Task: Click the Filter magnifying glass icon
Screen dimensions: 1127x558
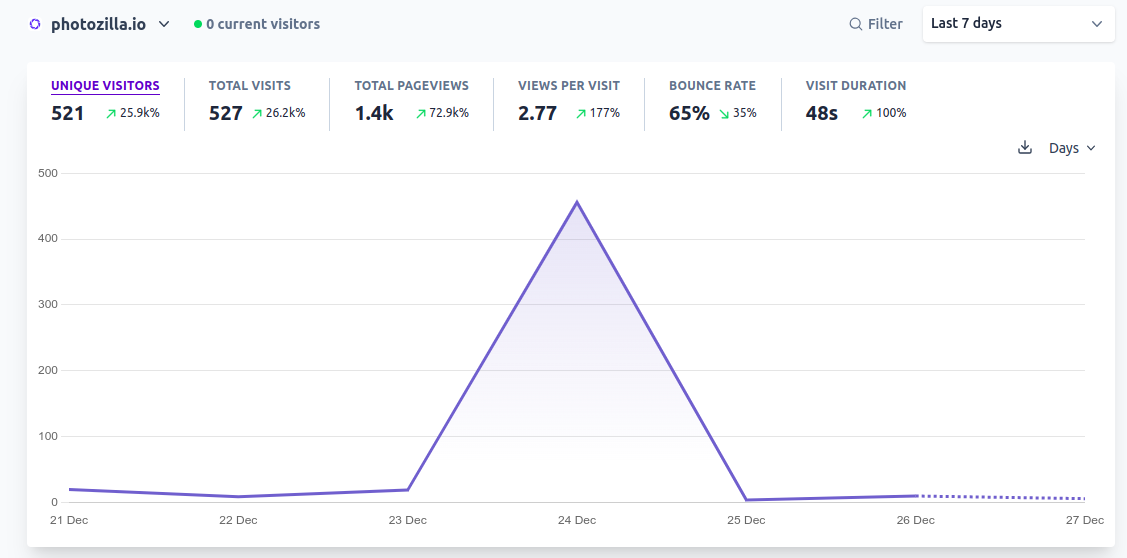Action: 856,24
